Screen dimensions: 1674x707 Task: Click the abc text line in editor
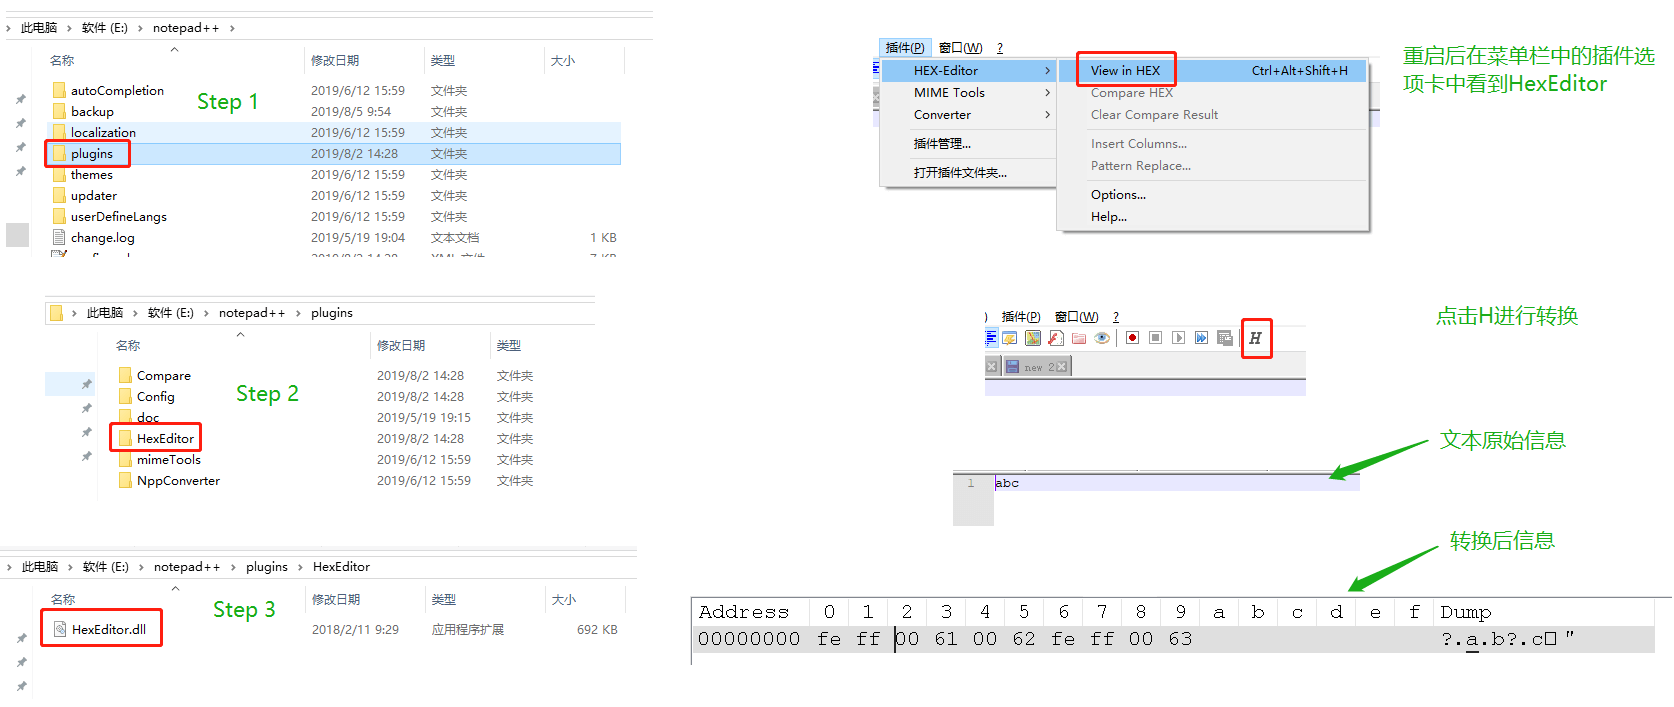[1007, 483]
